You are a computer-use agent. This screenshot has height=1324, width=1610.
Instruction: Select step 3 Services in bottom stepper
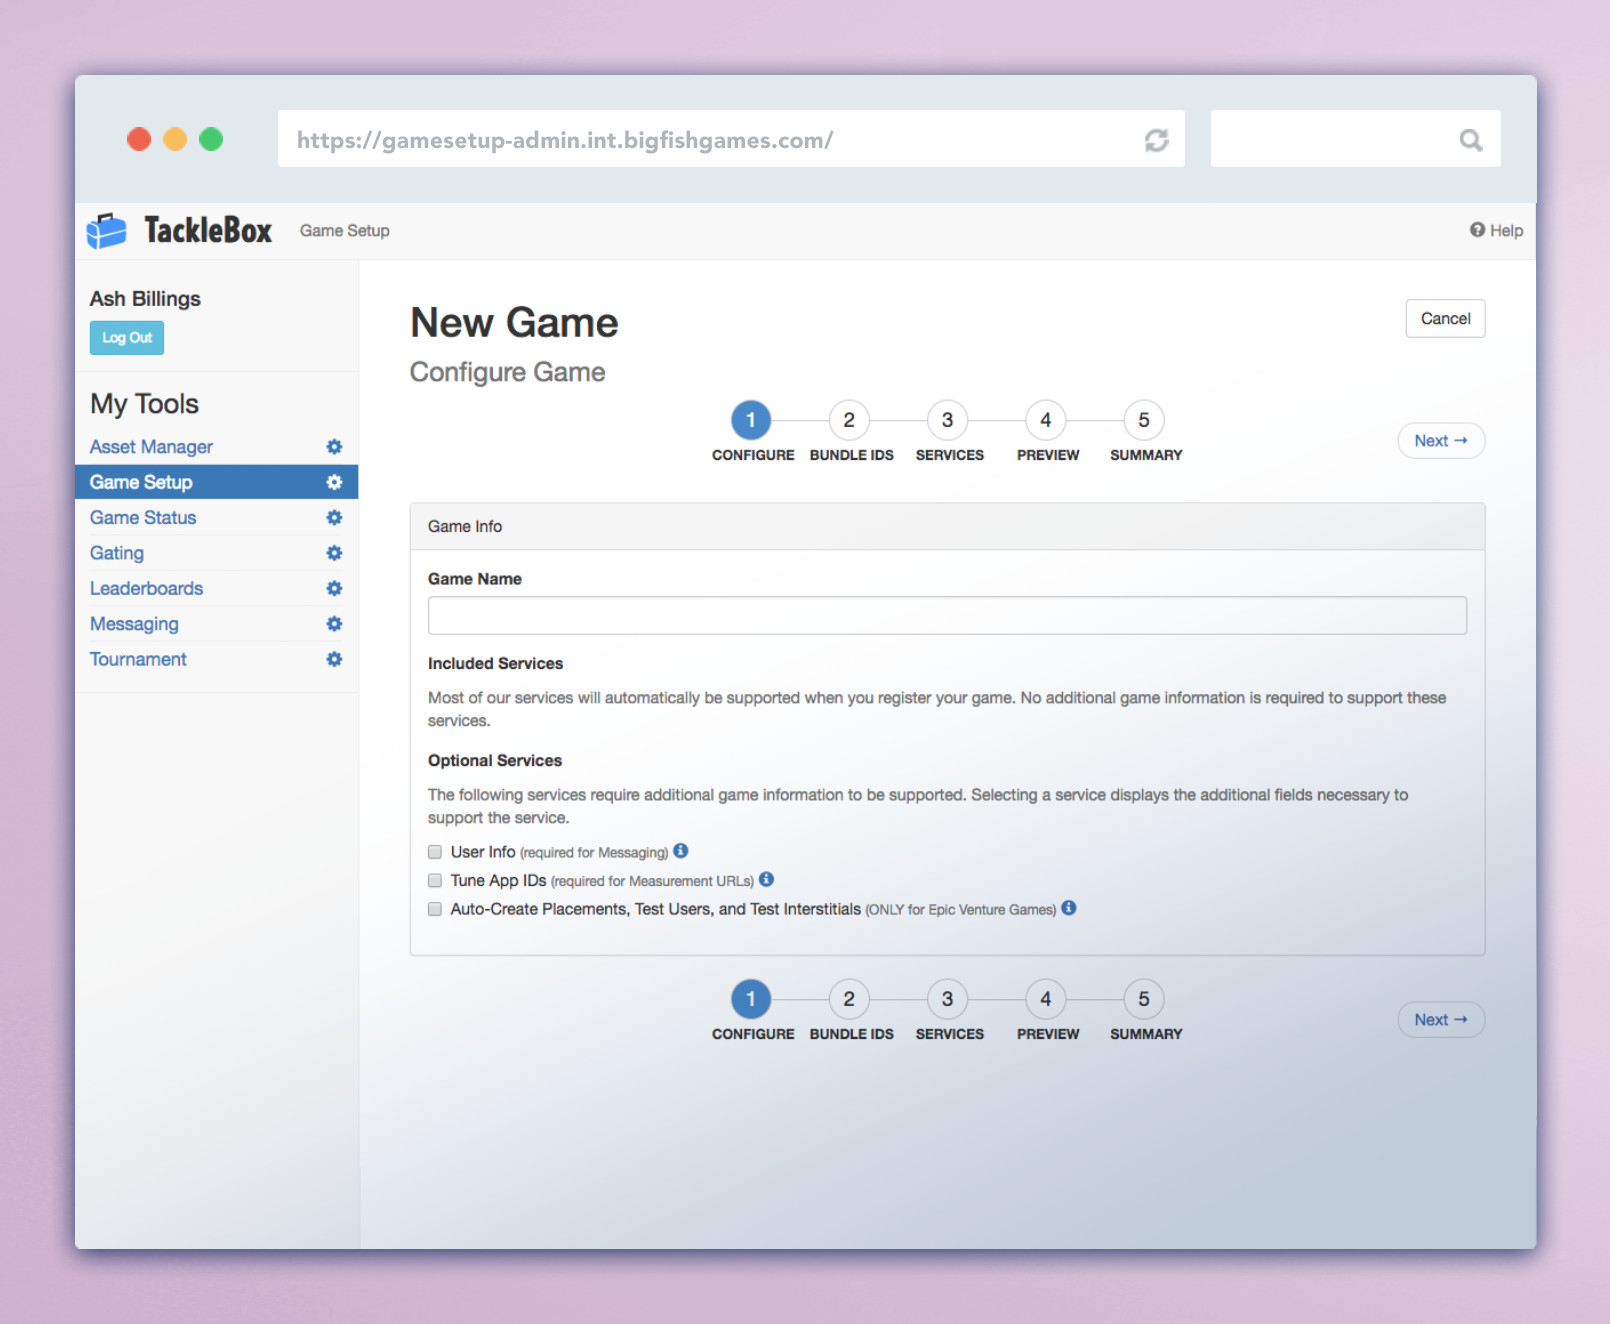(947, 999)
